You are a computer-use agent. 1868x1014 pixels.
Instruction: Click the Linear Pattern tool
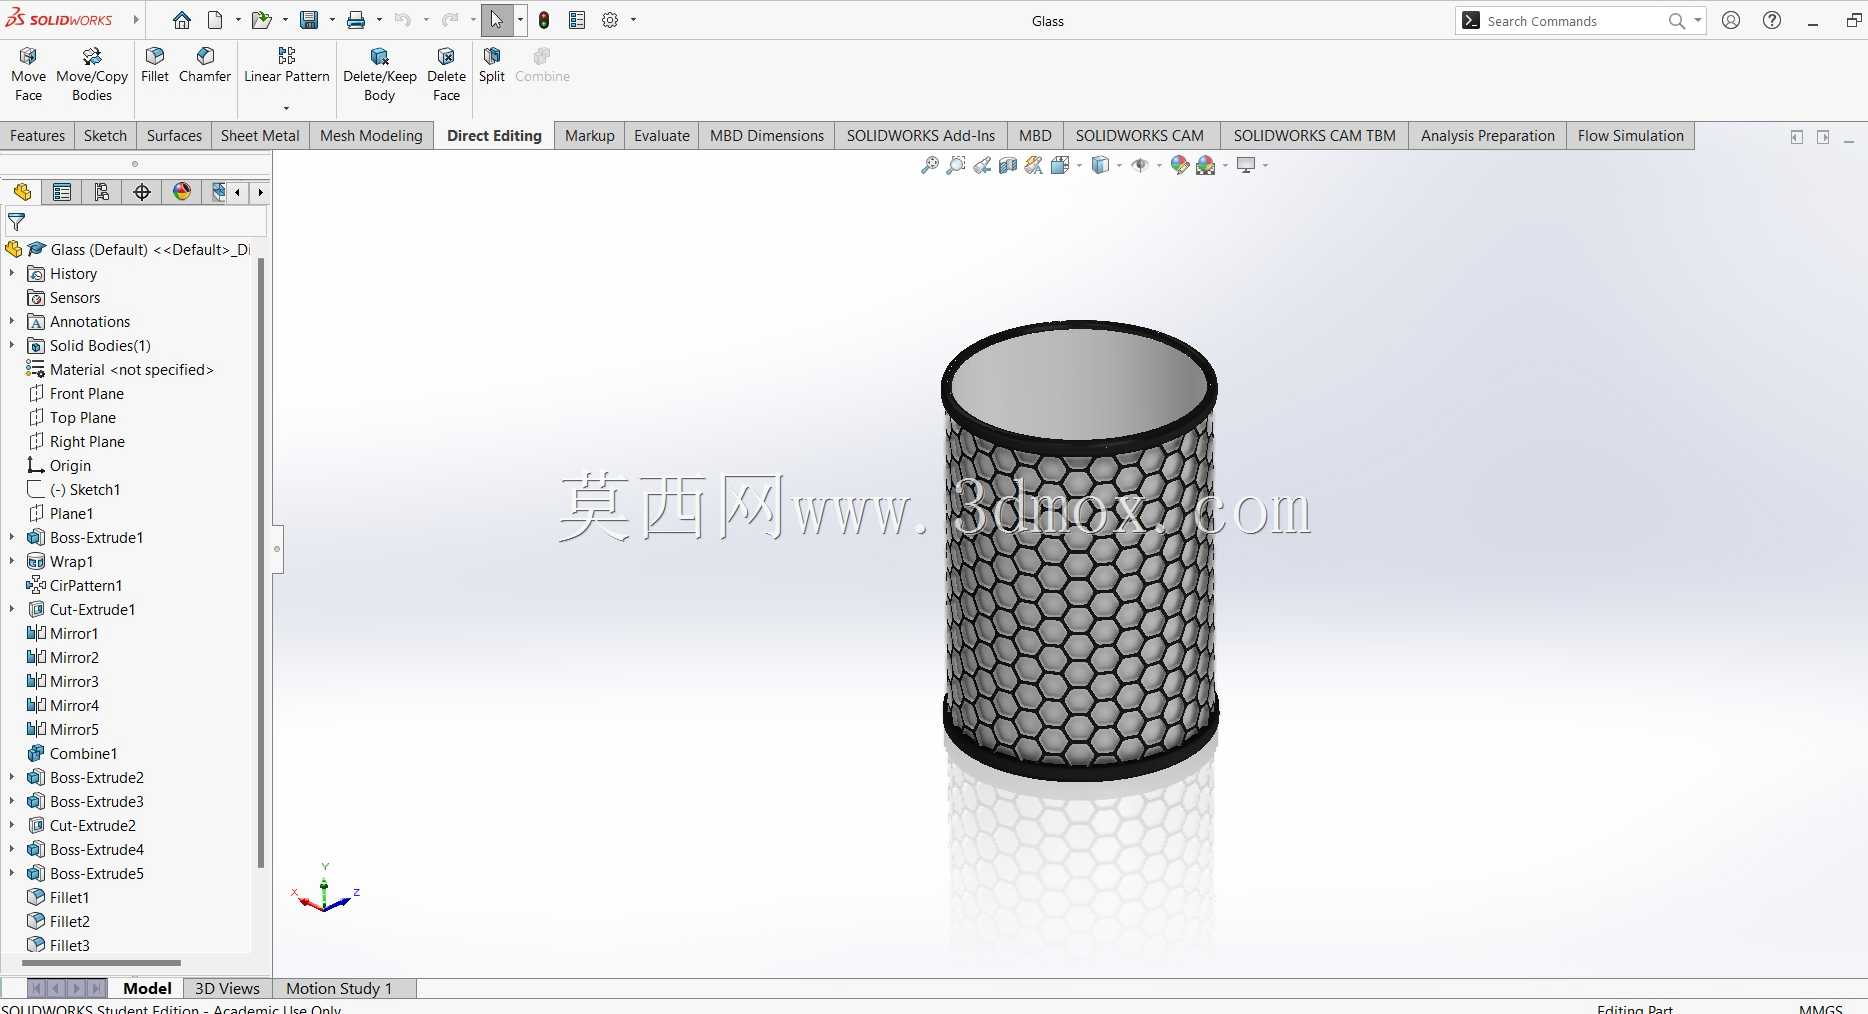coord(287,65)
